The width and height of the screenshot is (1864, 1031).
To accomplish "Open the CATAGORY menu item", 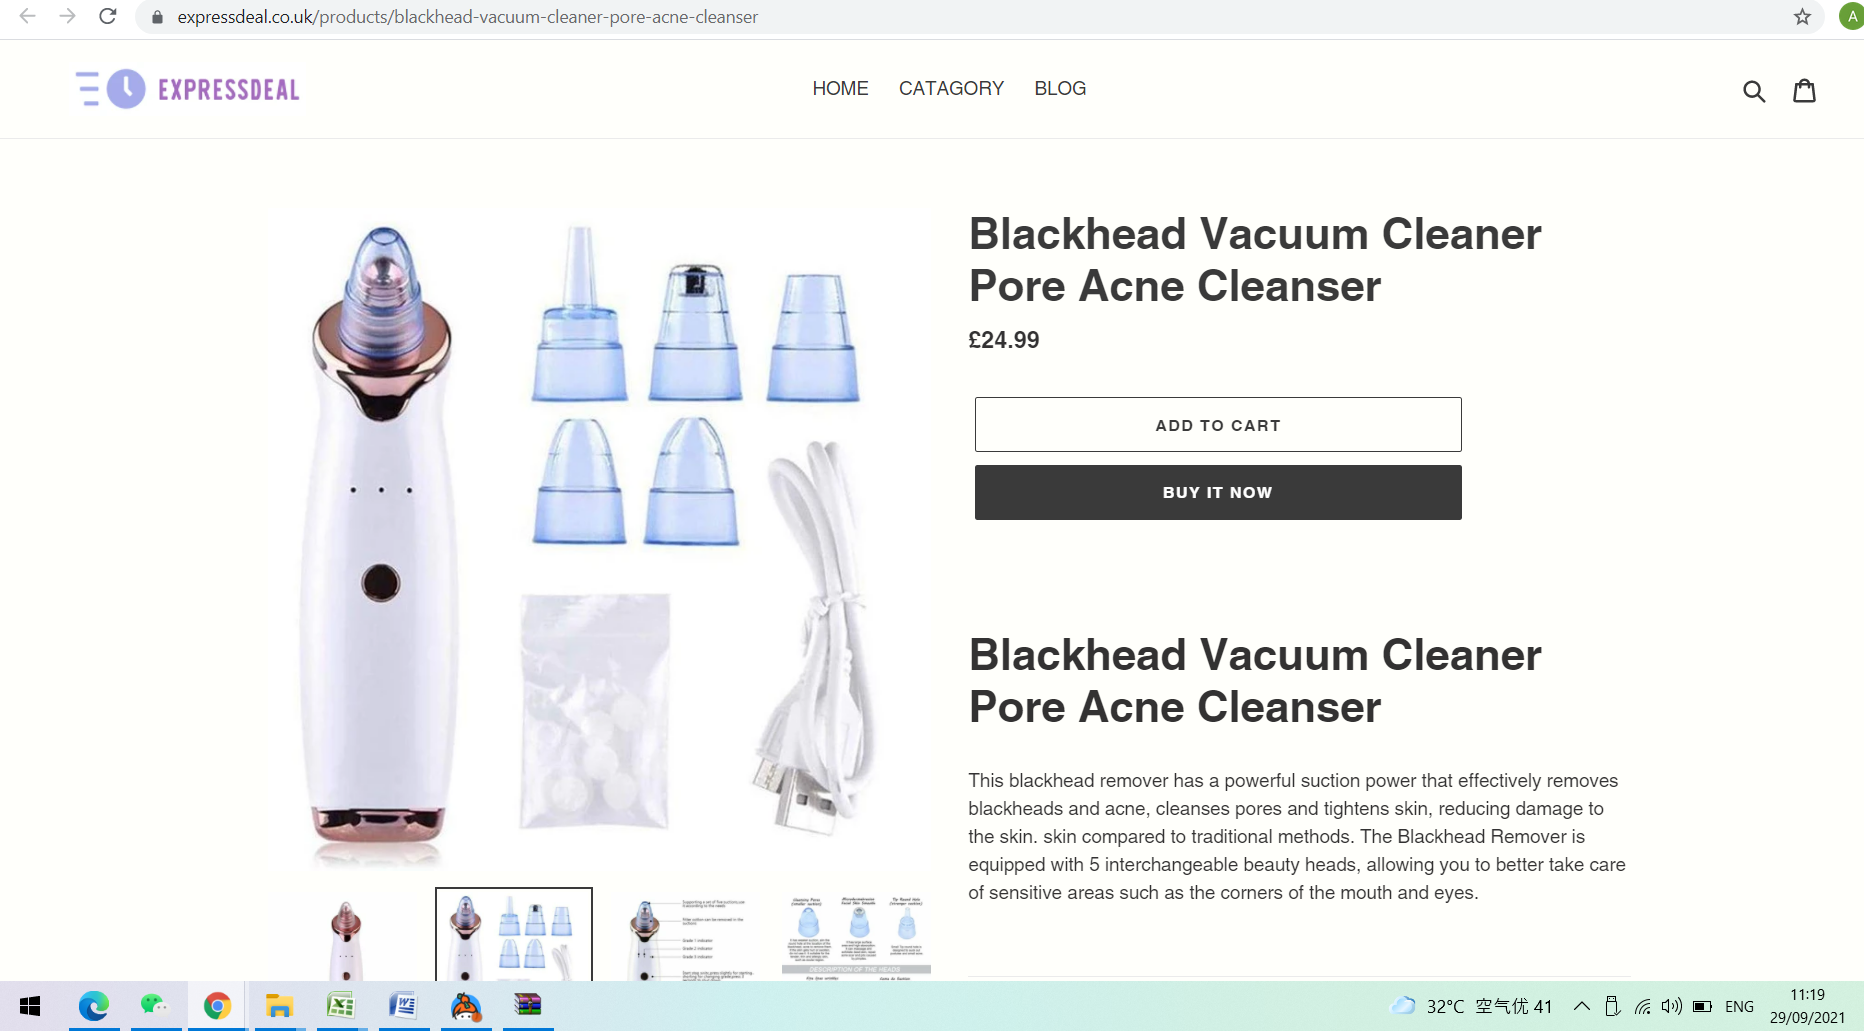I will (x=951, y=89).
